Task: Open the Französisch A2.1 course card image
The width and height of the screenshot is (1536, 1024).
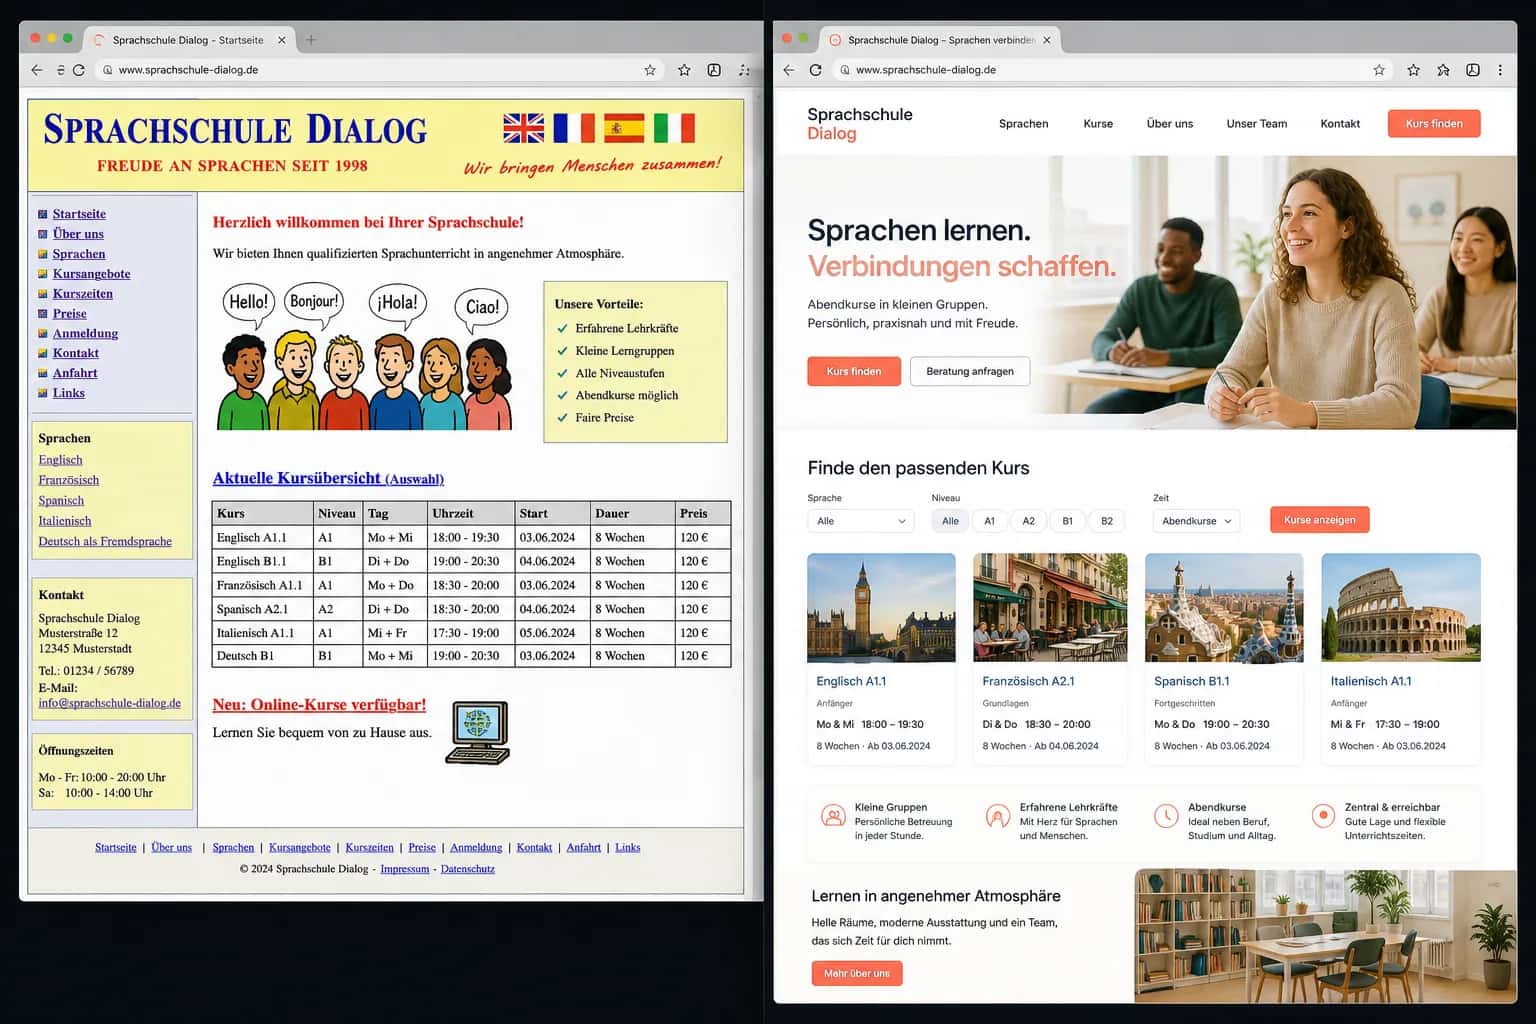Action: 1050,608
